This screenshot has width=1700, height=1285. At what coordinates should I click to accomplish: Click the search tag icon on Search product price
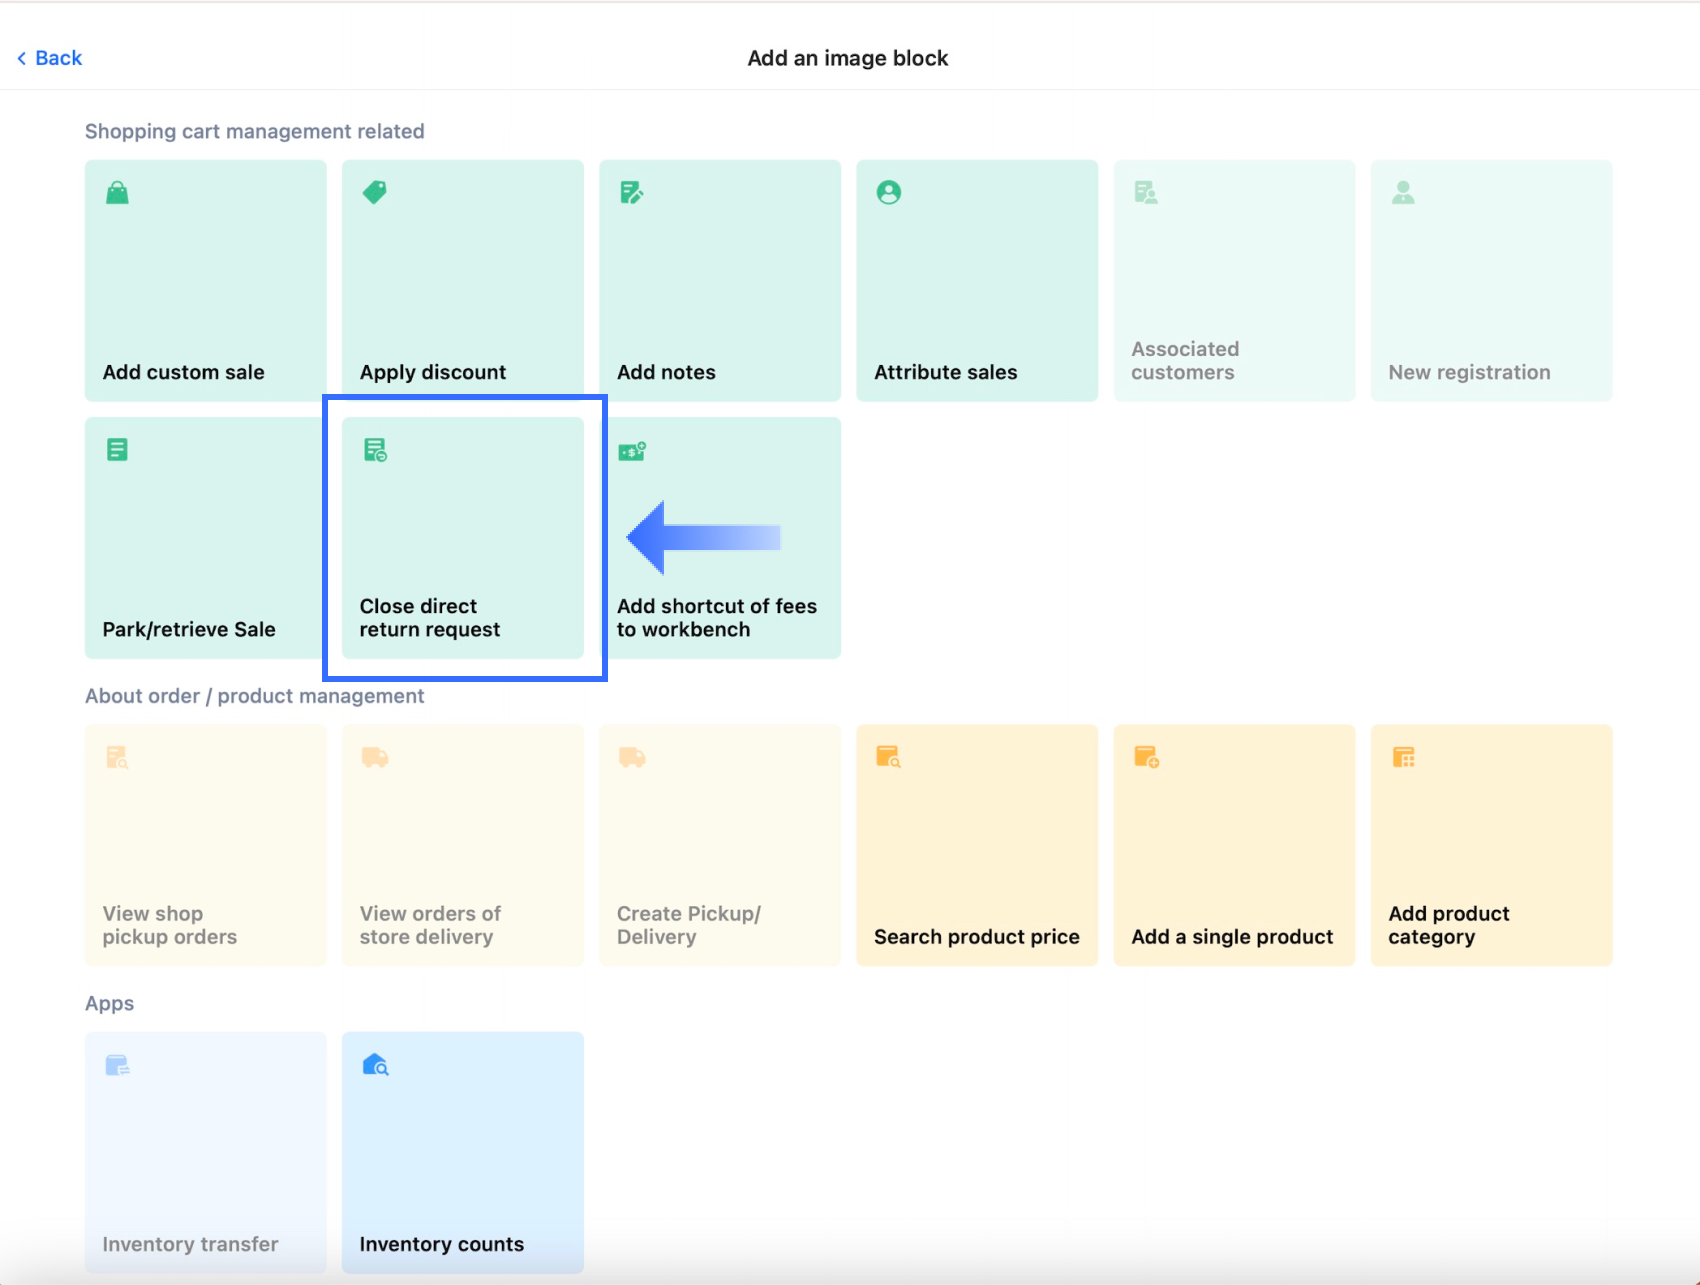[888, 757]
